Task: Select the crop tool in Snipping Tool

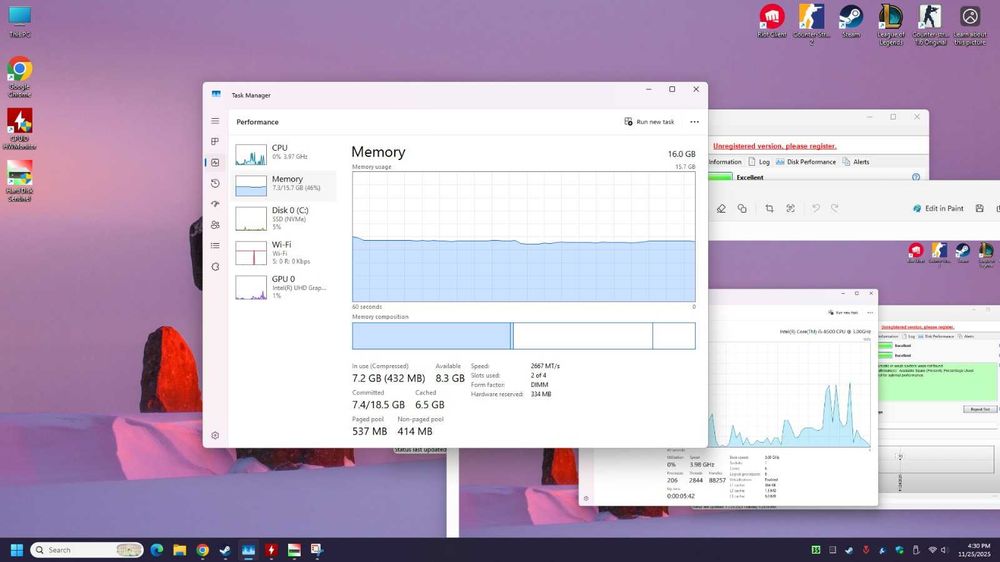Action: coord(769,209)
